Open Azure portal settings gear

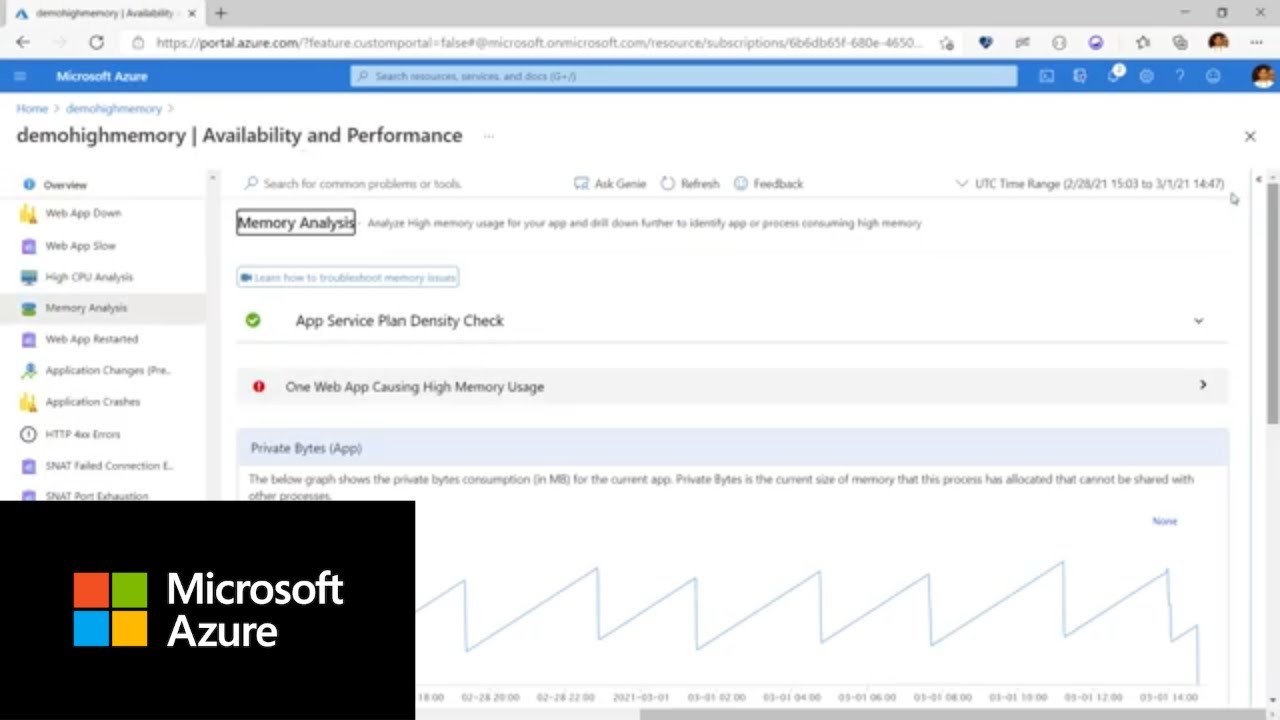pyautogui.click(x=1147, y=76)
